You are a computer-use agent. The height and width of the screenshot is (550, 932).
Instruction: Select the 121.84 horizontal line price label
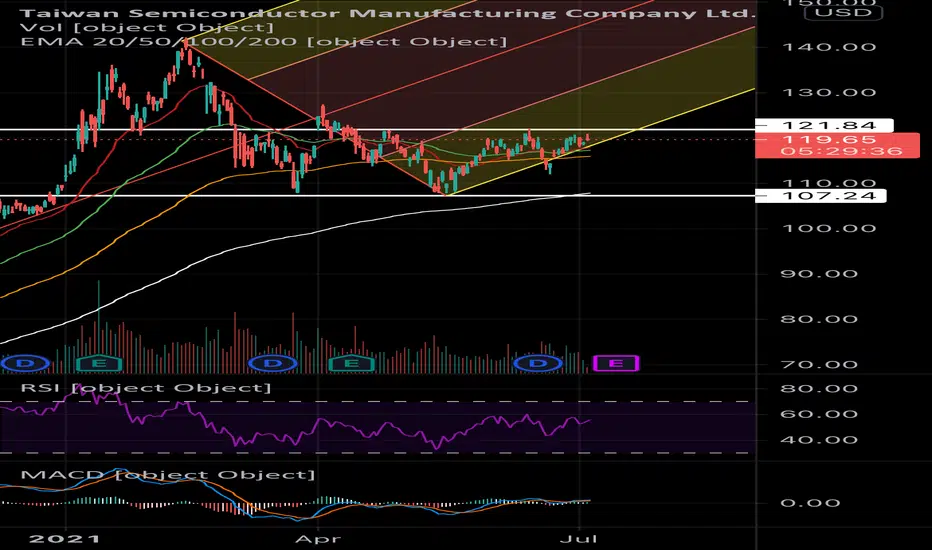pos(824,125)
